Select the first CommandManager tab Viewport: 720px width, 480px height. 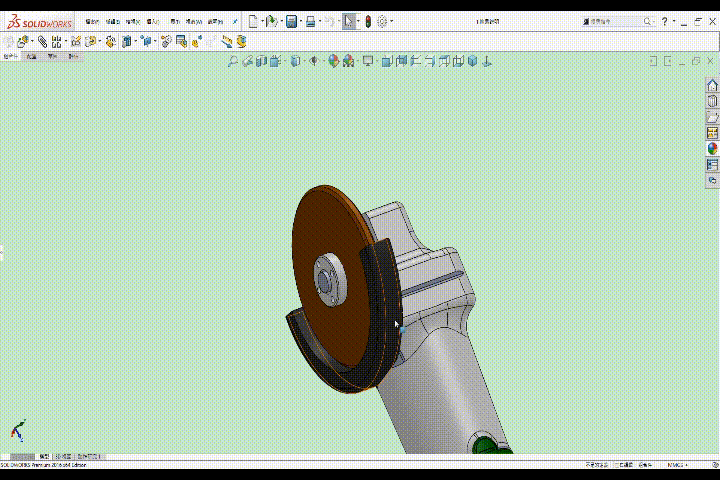(x=11, y=57)
